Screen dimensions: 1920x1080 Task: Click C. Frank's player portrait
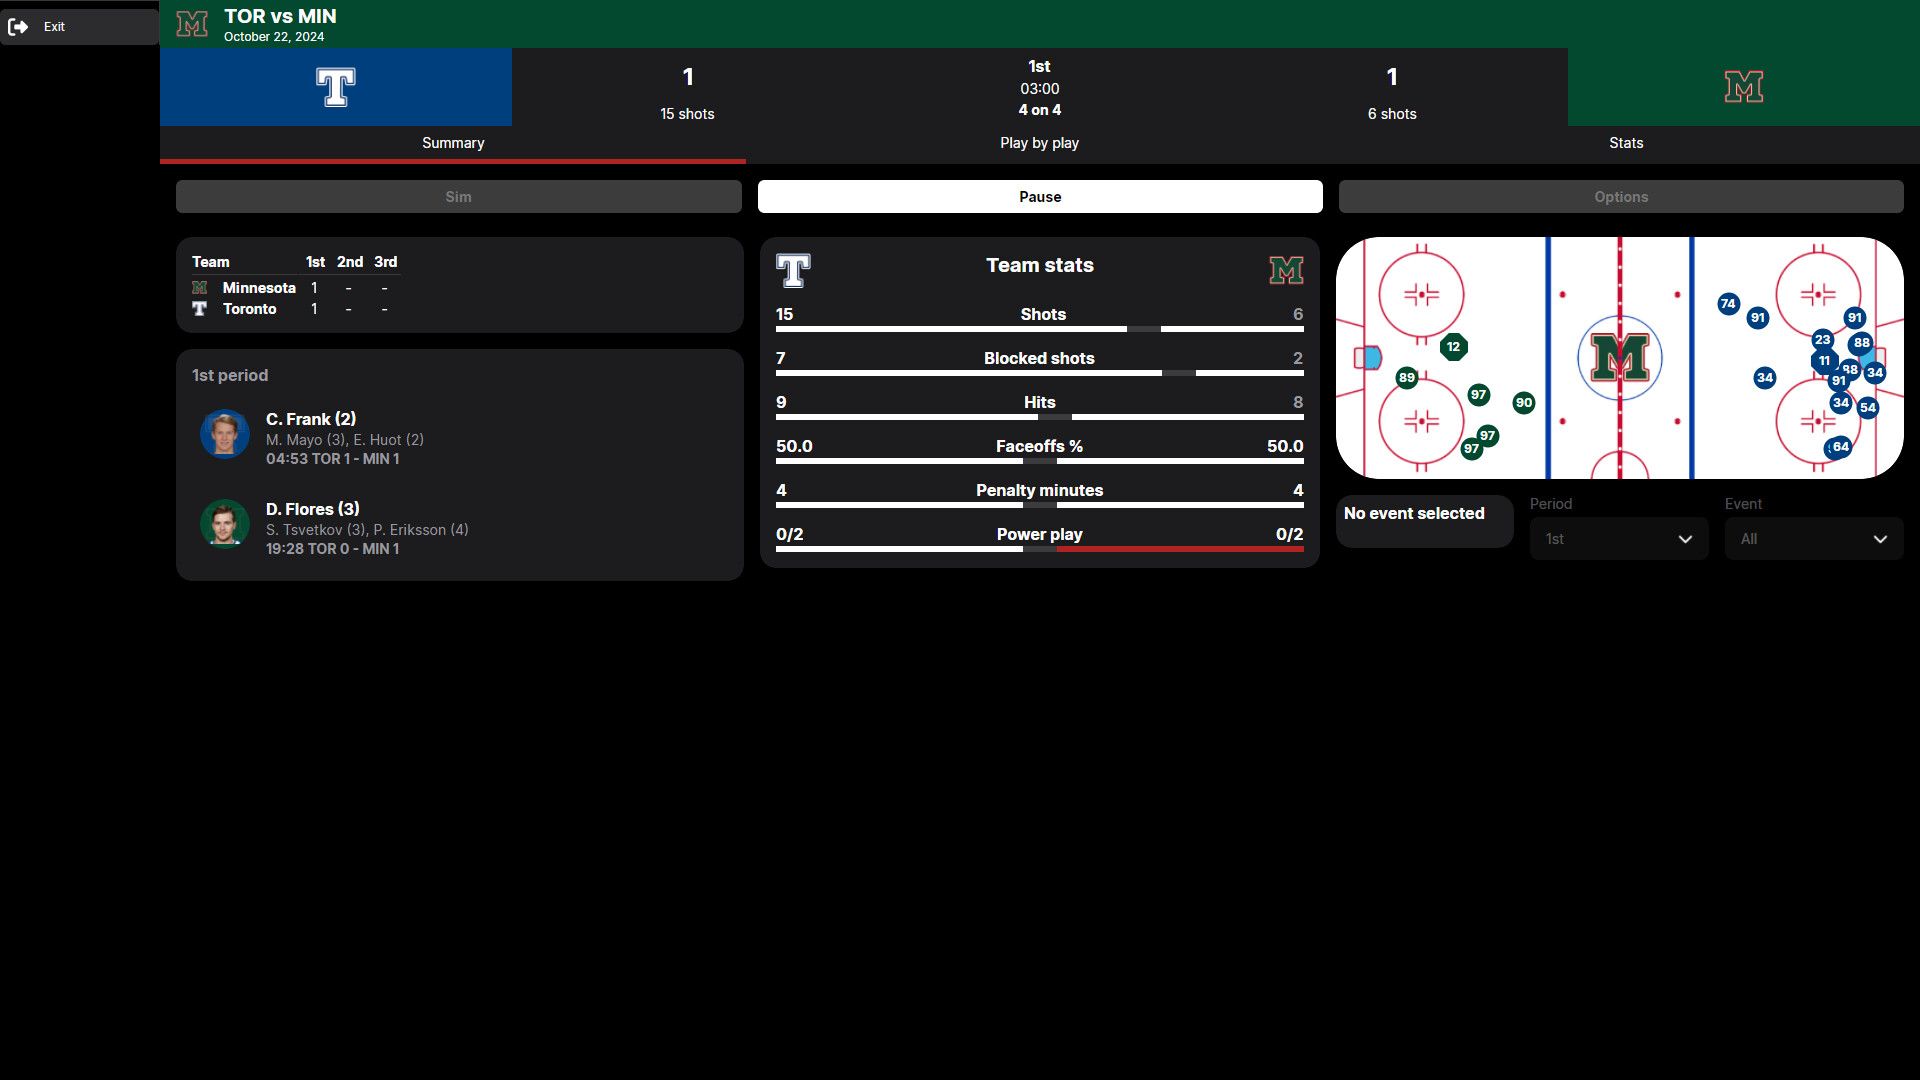[x=225, y=433]
